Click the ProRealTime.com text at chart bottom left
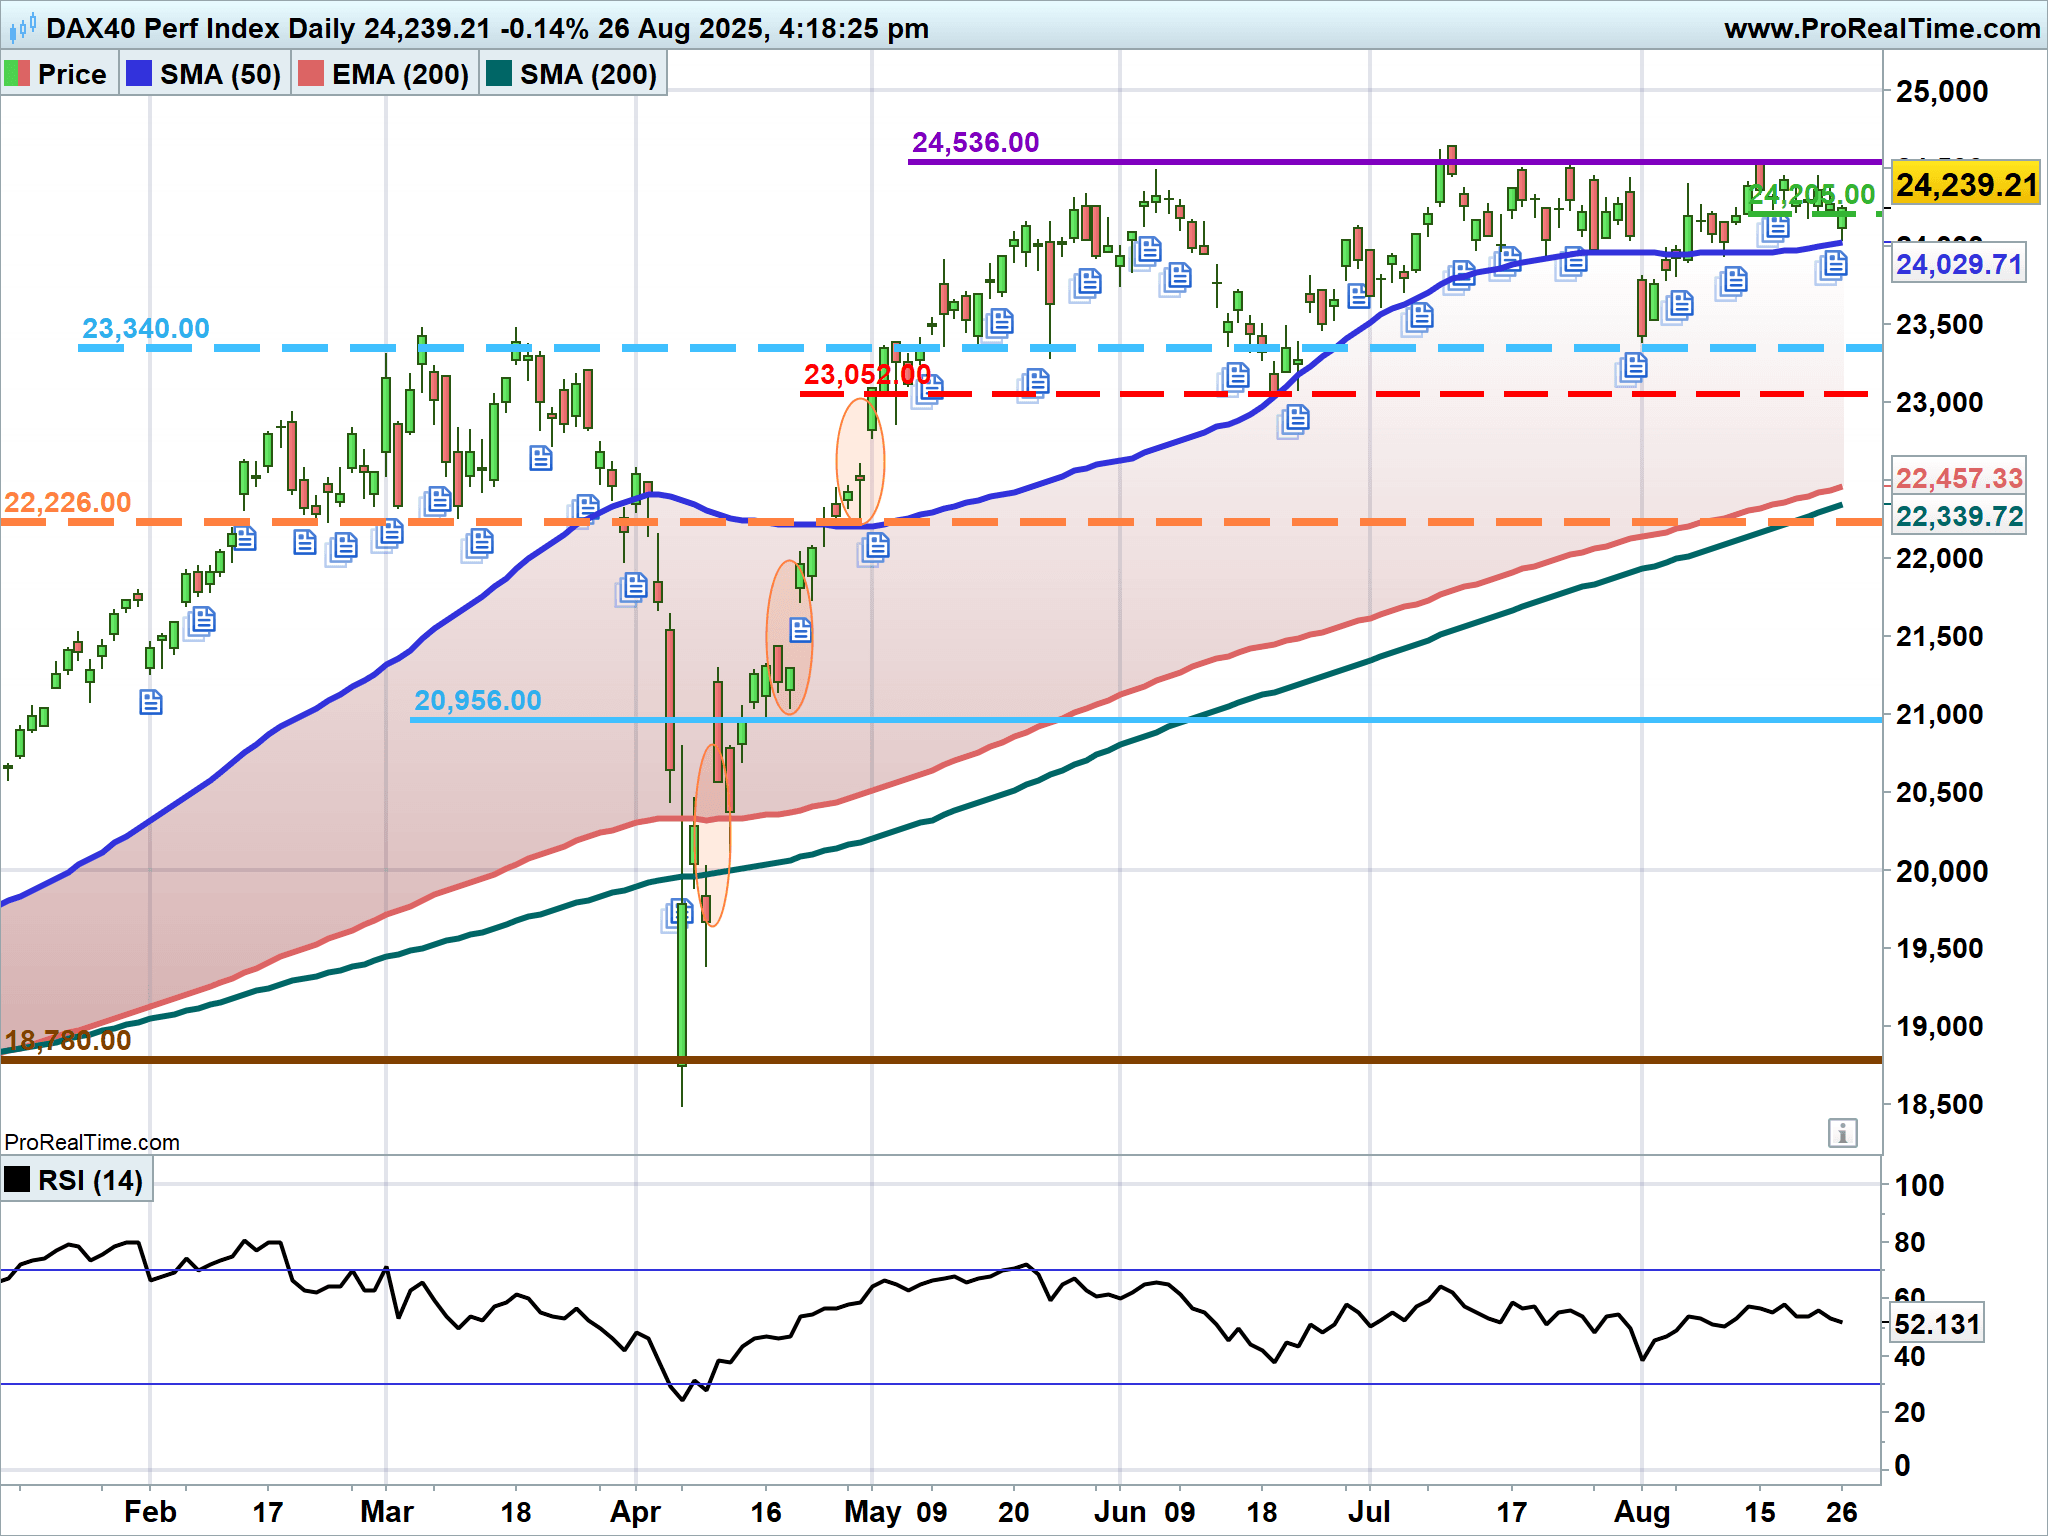This screenshot has height=1536, width=2048. [x=92, y=1142]
